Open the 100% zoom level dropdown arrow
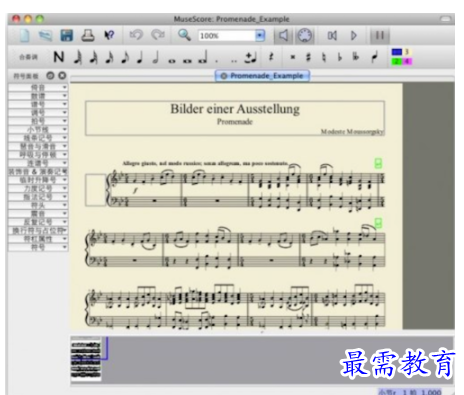464x395 pixels. pyautogui.click(x=260, y=35)
